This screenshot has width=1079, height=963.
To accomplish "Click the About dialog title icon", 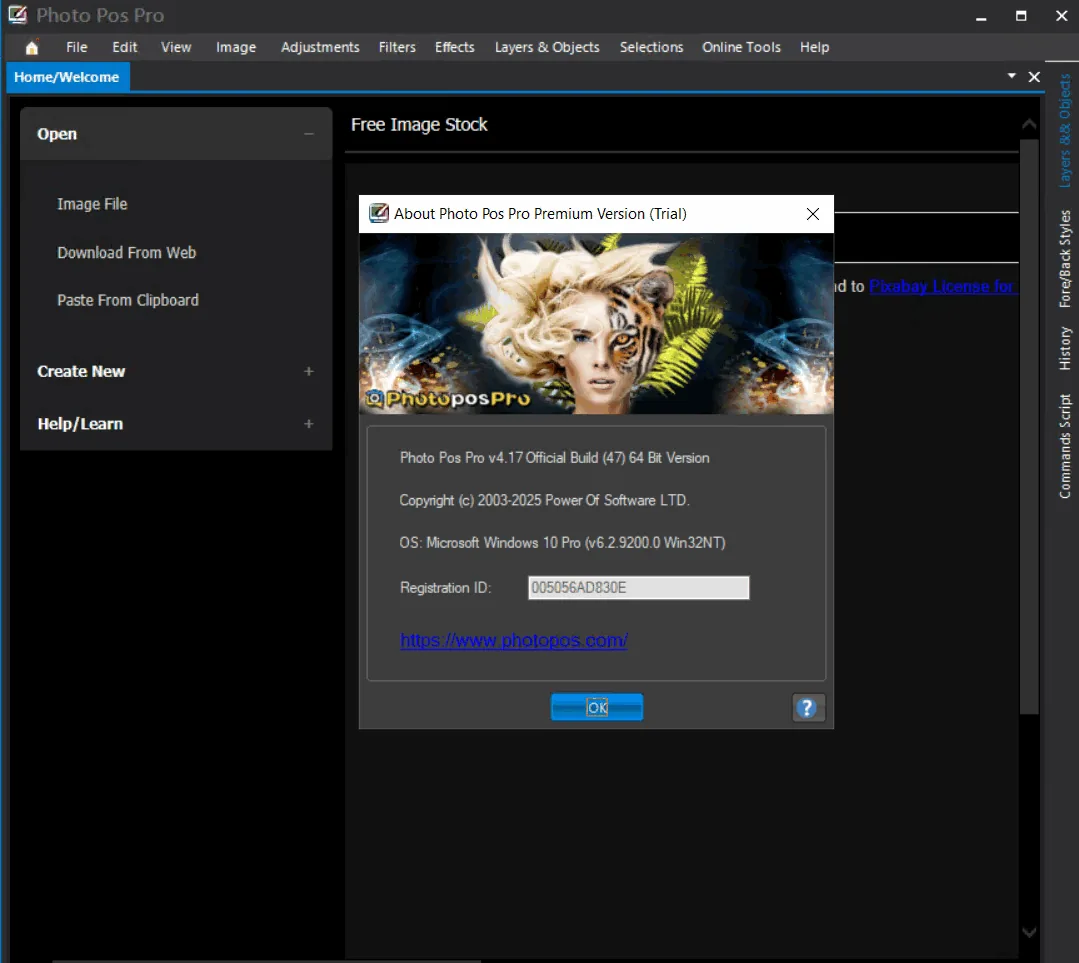I will [378, 213].
